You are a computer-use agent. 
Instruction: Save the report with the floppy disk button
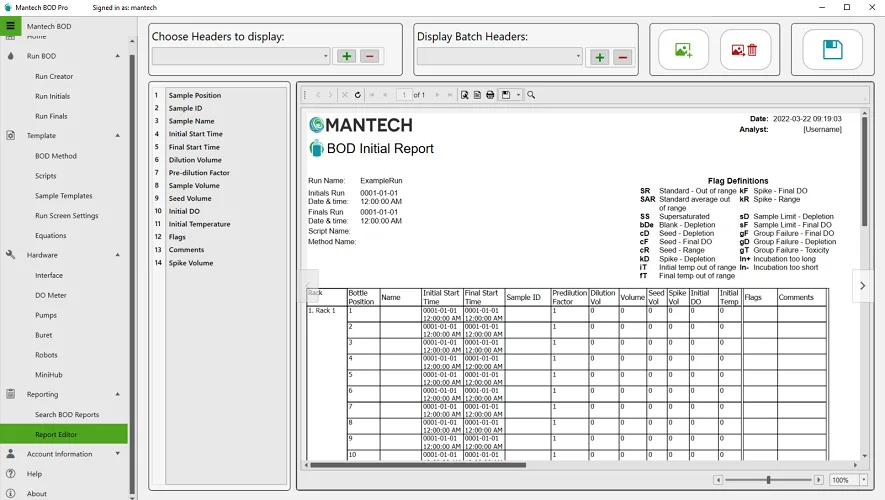pyautogui.click(x=832, y=50)
